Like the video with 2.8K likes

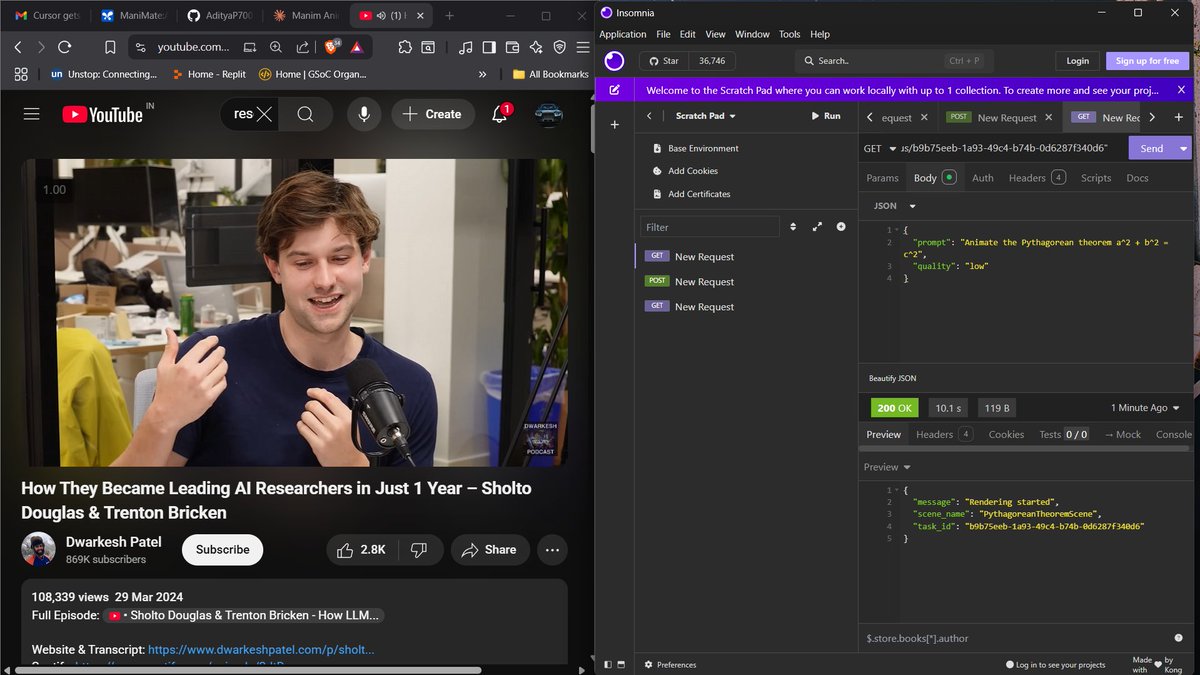coord(363,549)
